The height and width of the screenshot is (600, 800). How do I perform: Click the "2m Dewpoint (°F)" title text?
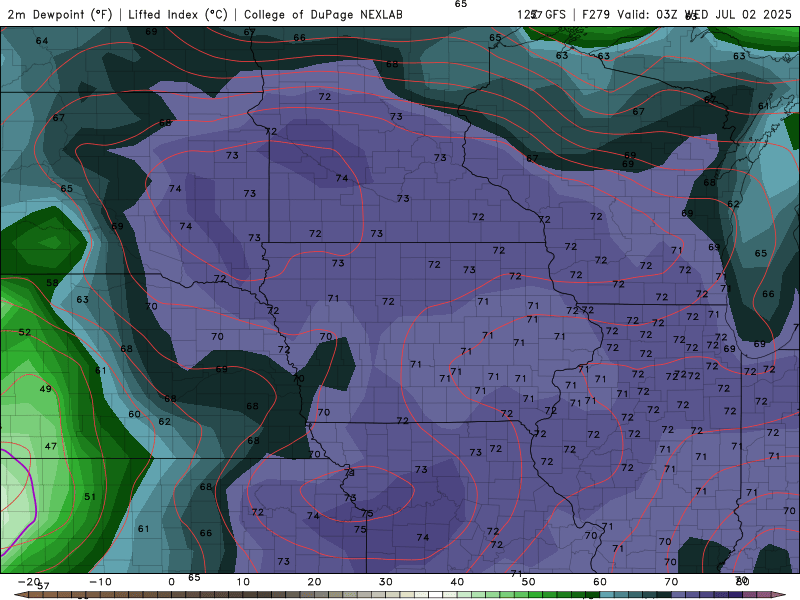coord(60,15)
